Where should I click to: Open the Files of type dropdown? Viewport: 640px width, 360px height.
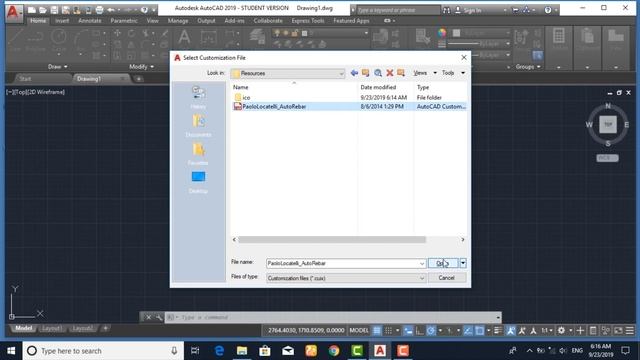pos(346,278)
